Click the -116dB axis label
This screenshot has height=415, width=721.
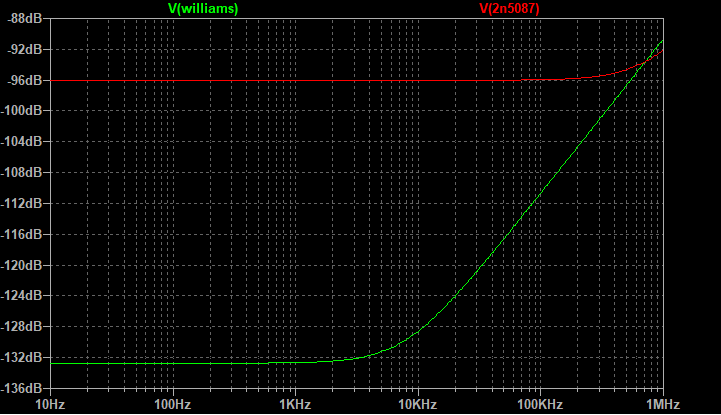[x=22, y=234]
